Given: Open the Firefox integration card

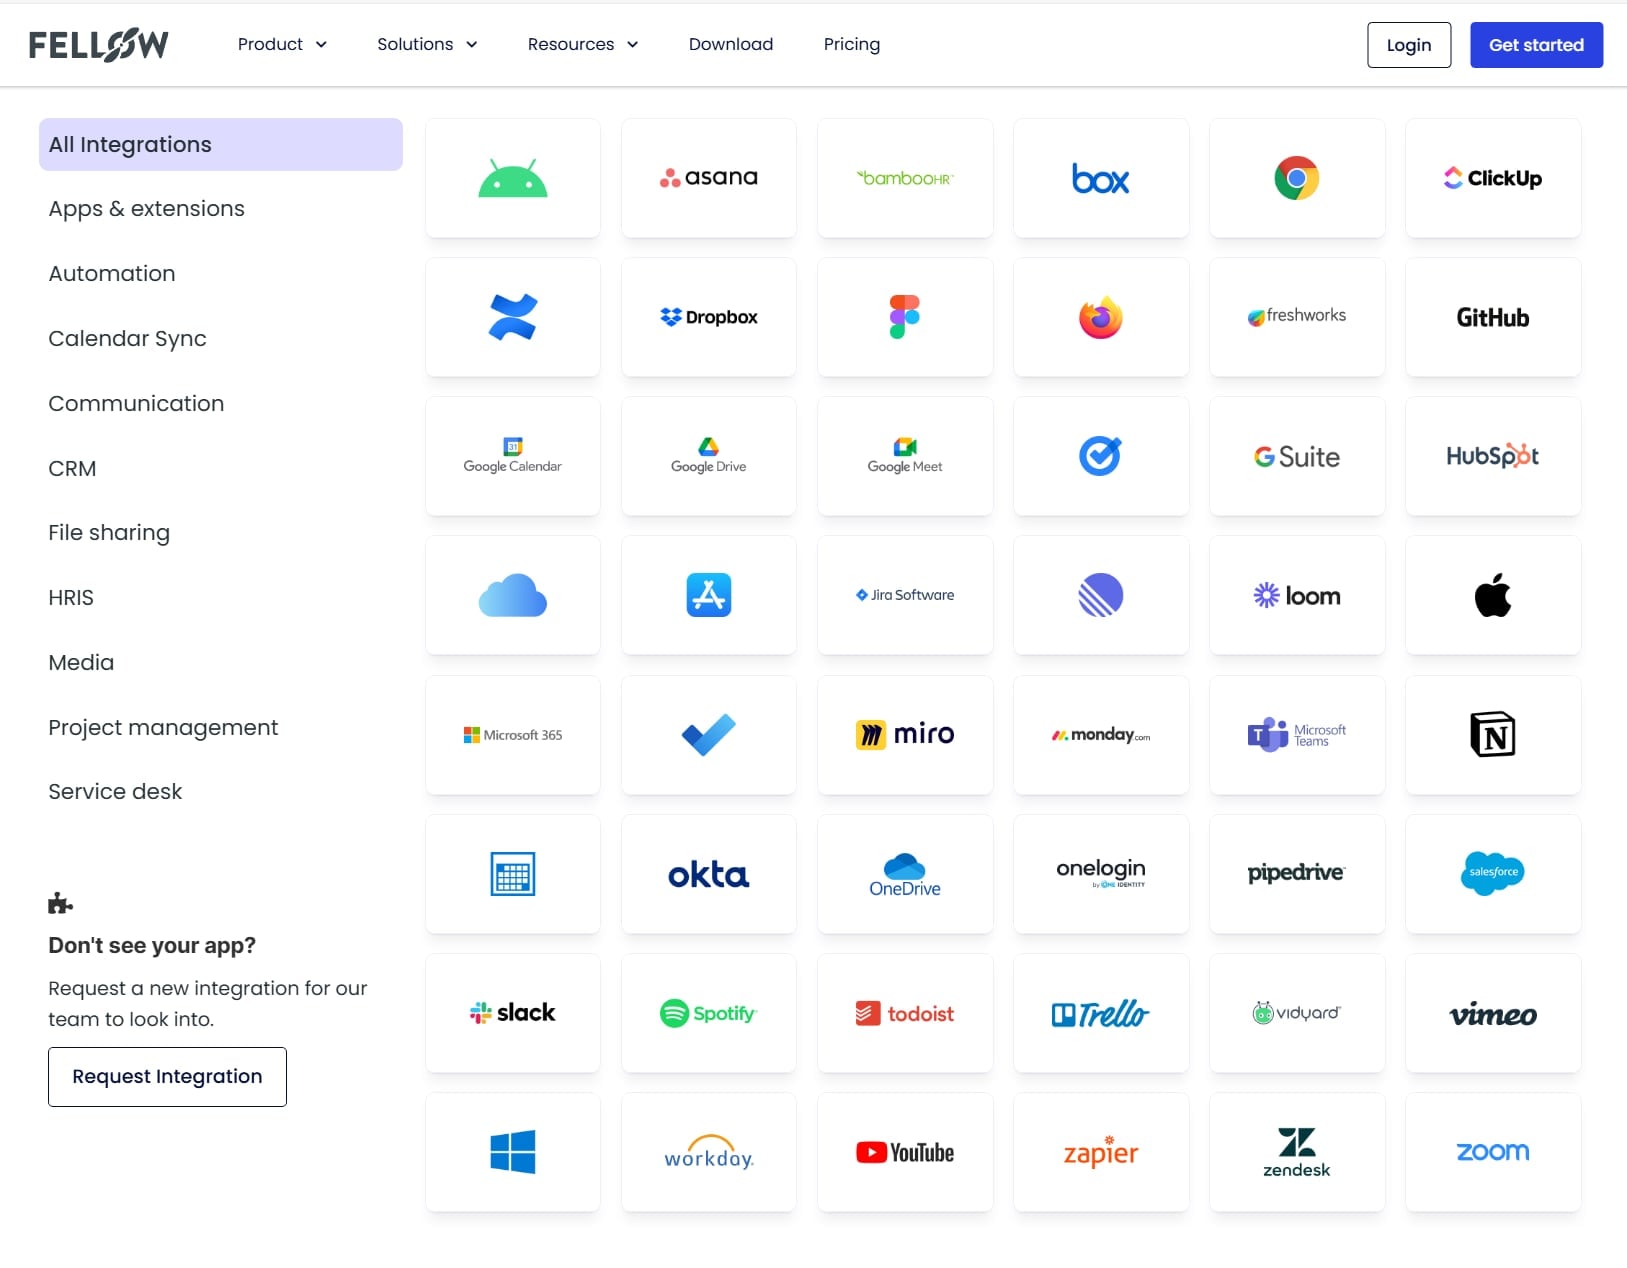Looking at the screenshot, I should point(1100,317).
